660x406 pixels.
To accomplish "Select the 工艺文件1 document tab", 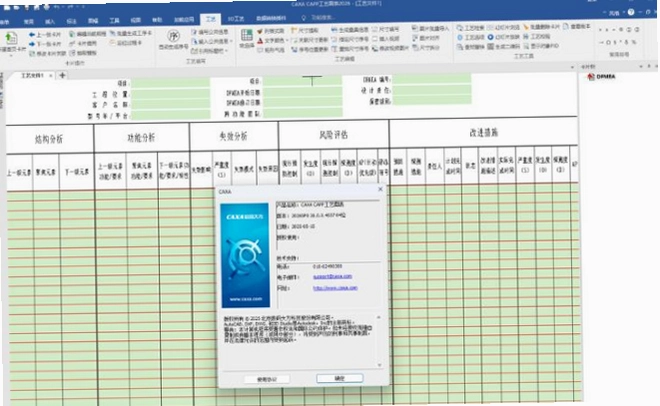I will pos(32,75).
